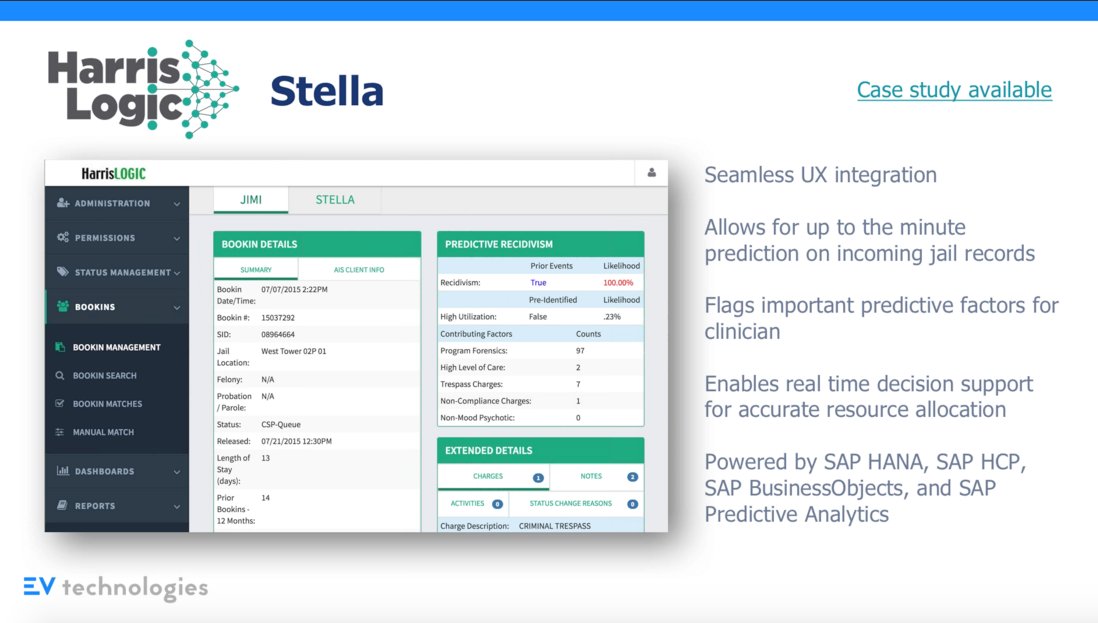Screen dimensions: 1098x623
Task: Click the Administration menu label
Action: point(112,204)
